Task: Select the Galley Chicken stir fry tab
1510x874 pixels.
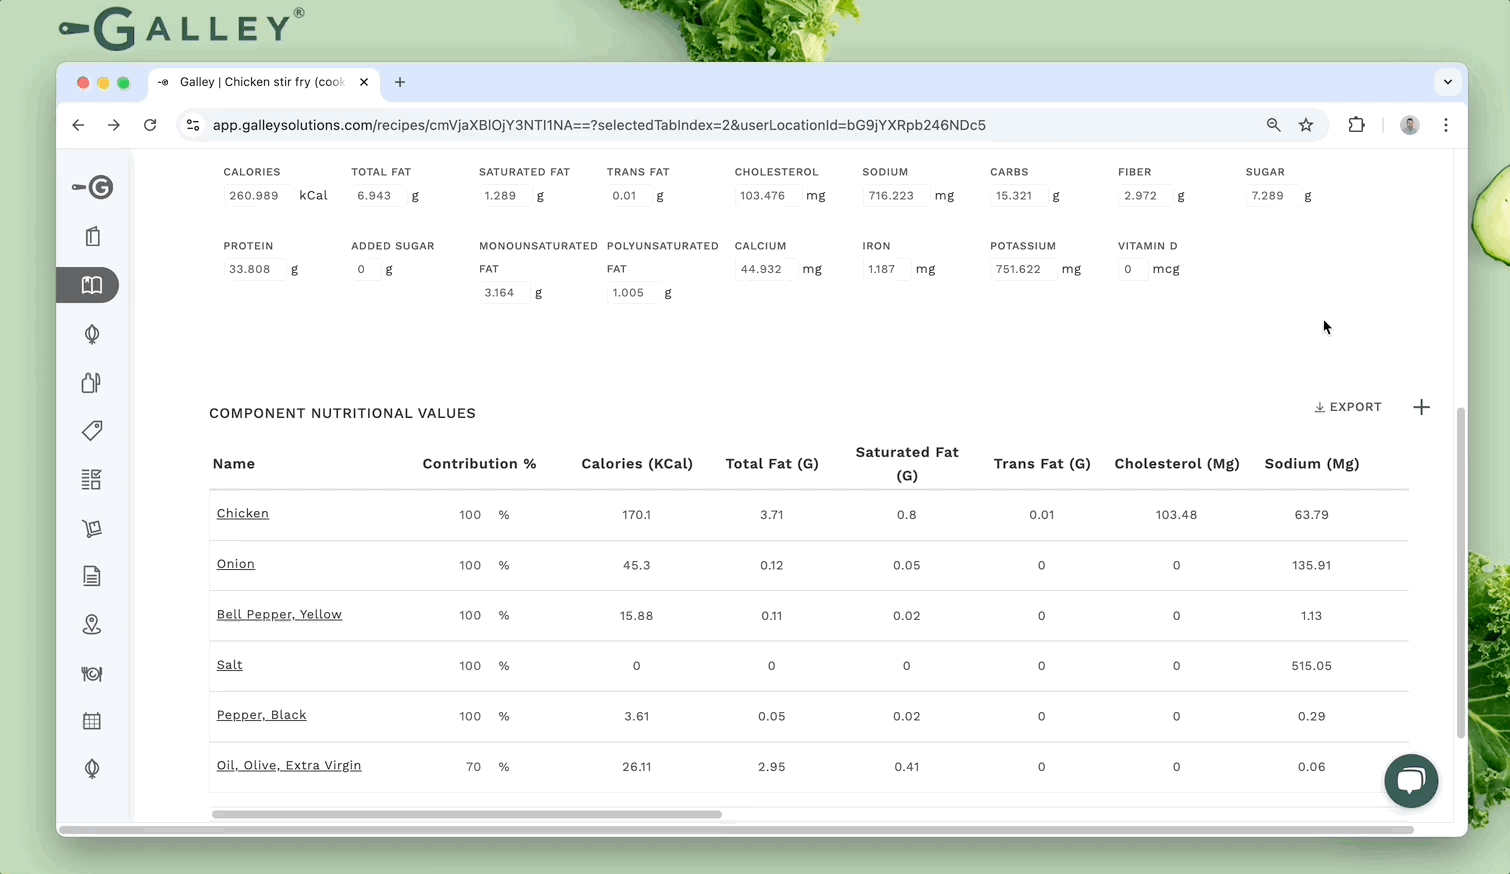Action: coord(262,82)
